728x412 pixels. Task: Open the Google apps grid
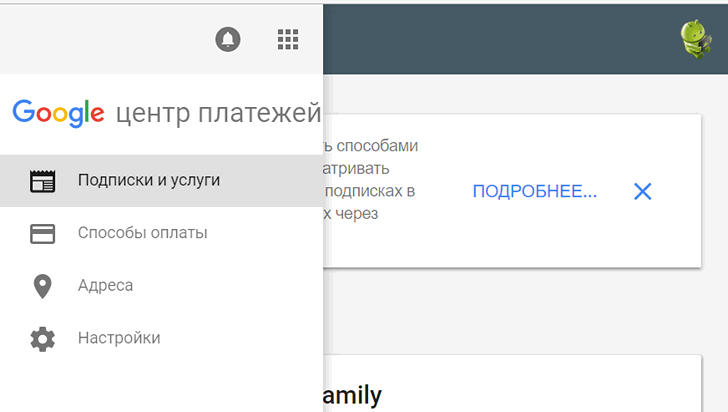(288, 39)
